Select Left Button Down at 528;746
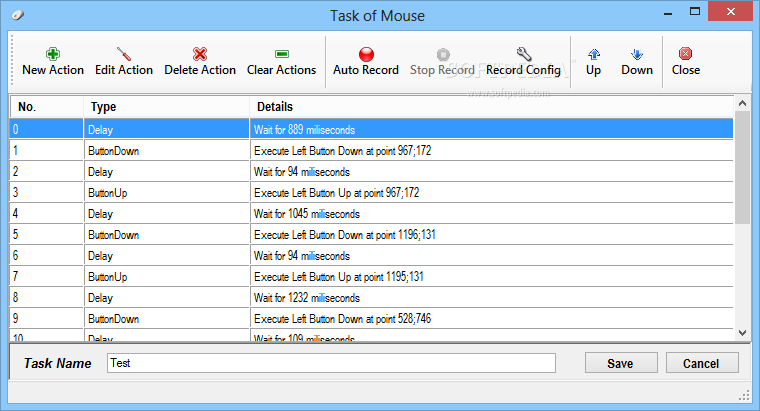The image size is (760, 411). [371, 318]
